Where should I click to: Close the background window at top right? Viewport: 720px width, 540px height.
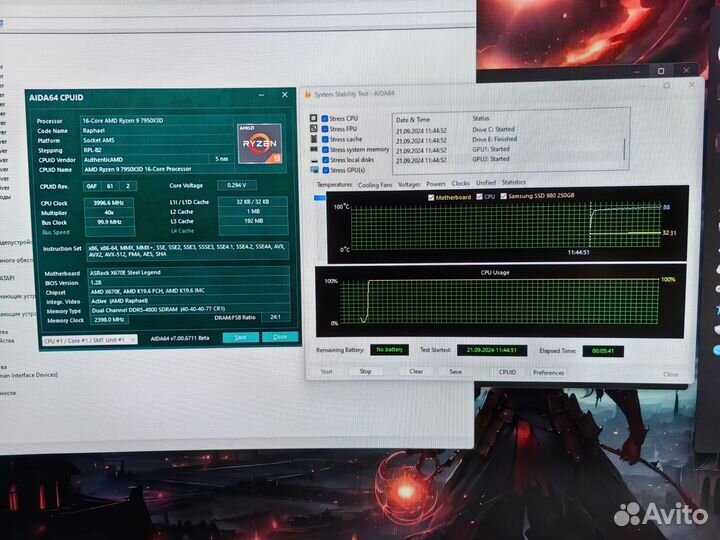click(686, 70)
